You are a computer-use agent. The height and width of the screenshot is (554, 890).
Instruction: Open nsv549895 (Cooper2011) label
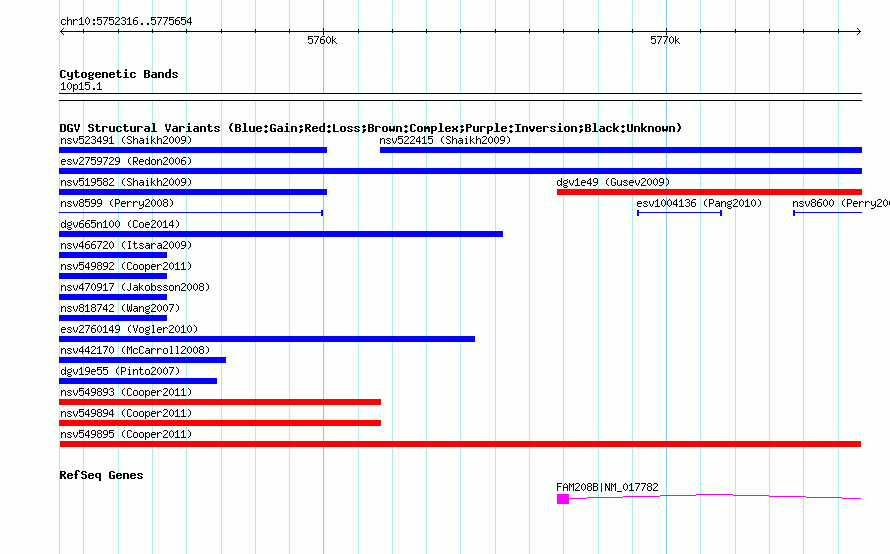pyautogui.click(x=126, y=434)
